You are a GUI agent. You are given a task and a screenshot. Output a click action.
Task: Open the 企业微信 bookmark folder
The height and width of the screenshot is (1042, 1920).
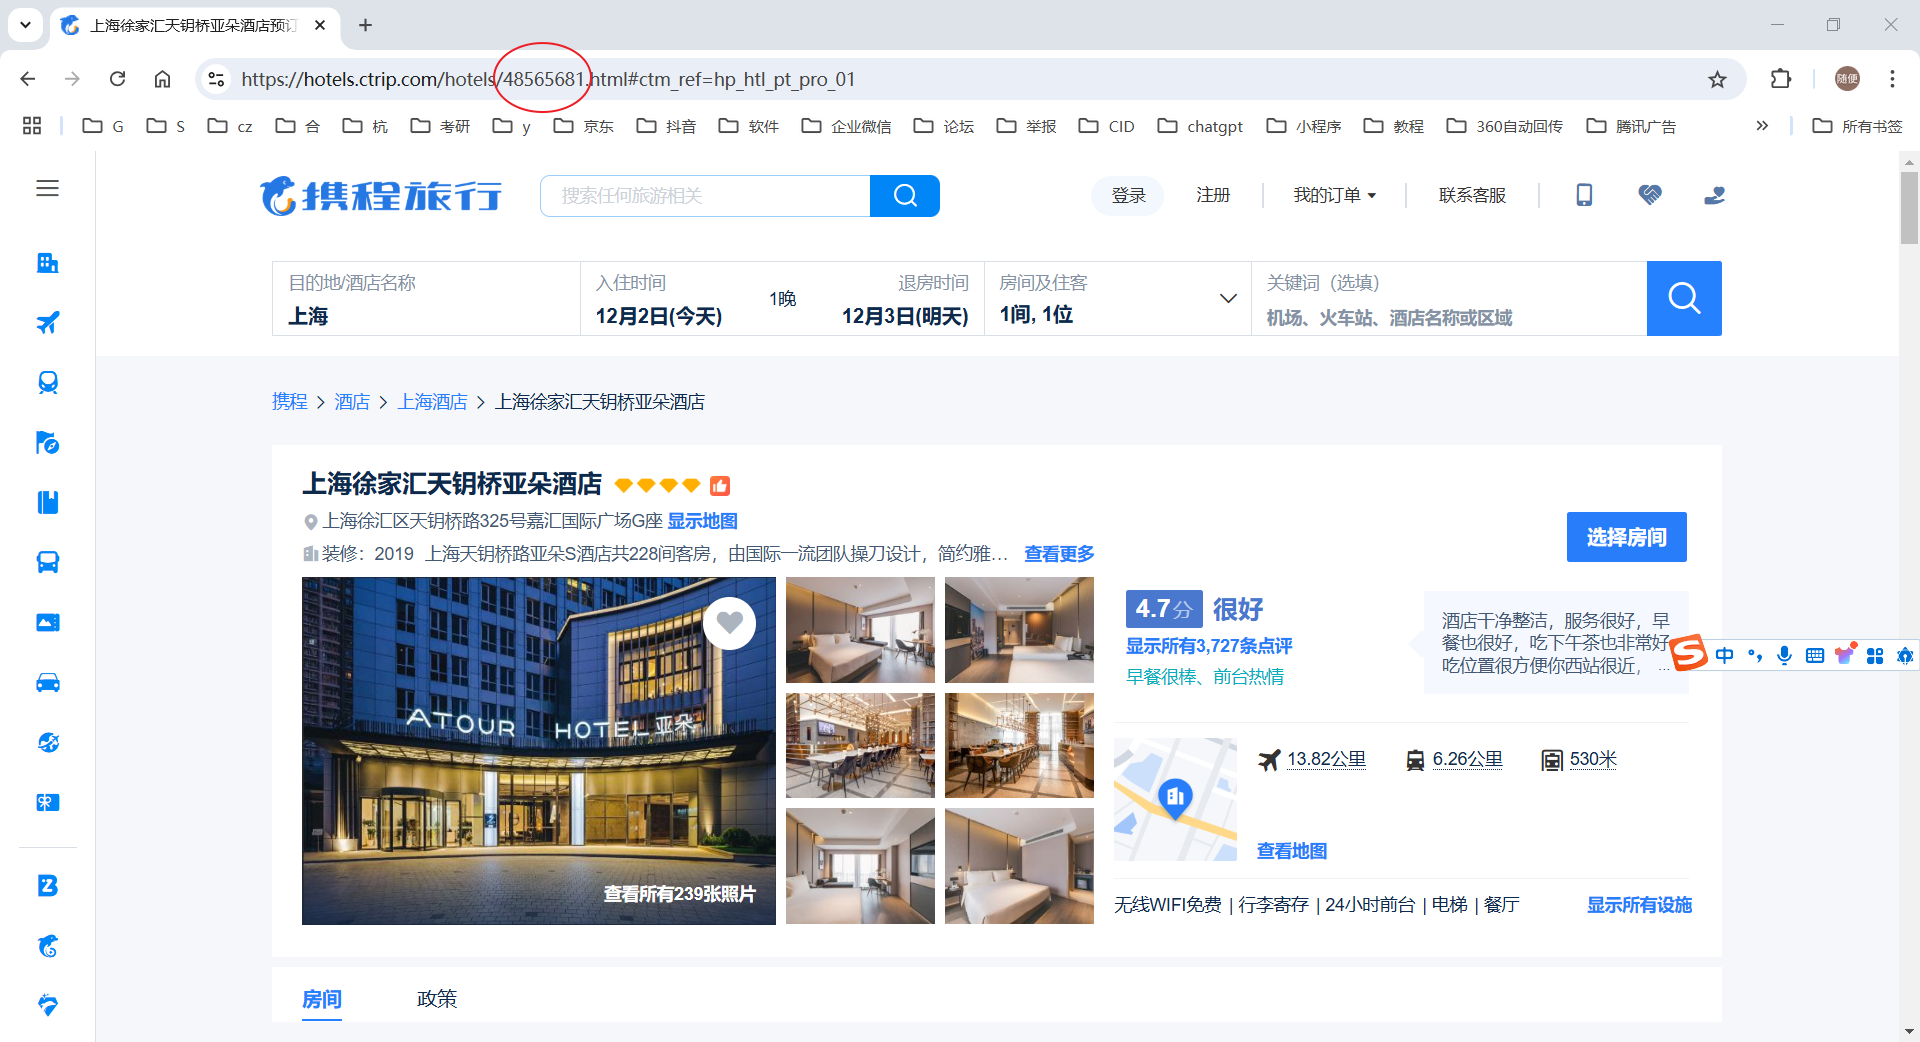[x=847, y=126]
